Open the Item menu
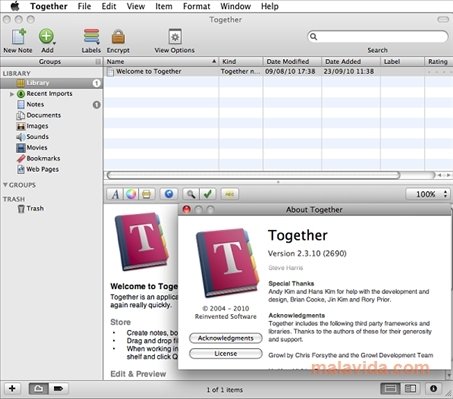This screenshot has height=399, width=453. point(164,6)
